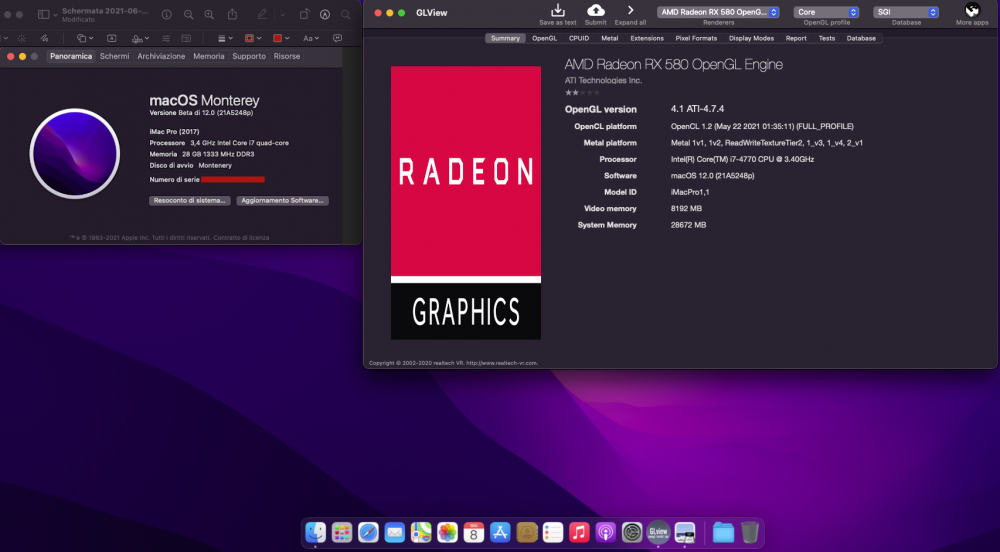The height and width of the screenshot is (552, 1000).
Task: Select the Memoria tab
Action: click(x=209, y=56)
